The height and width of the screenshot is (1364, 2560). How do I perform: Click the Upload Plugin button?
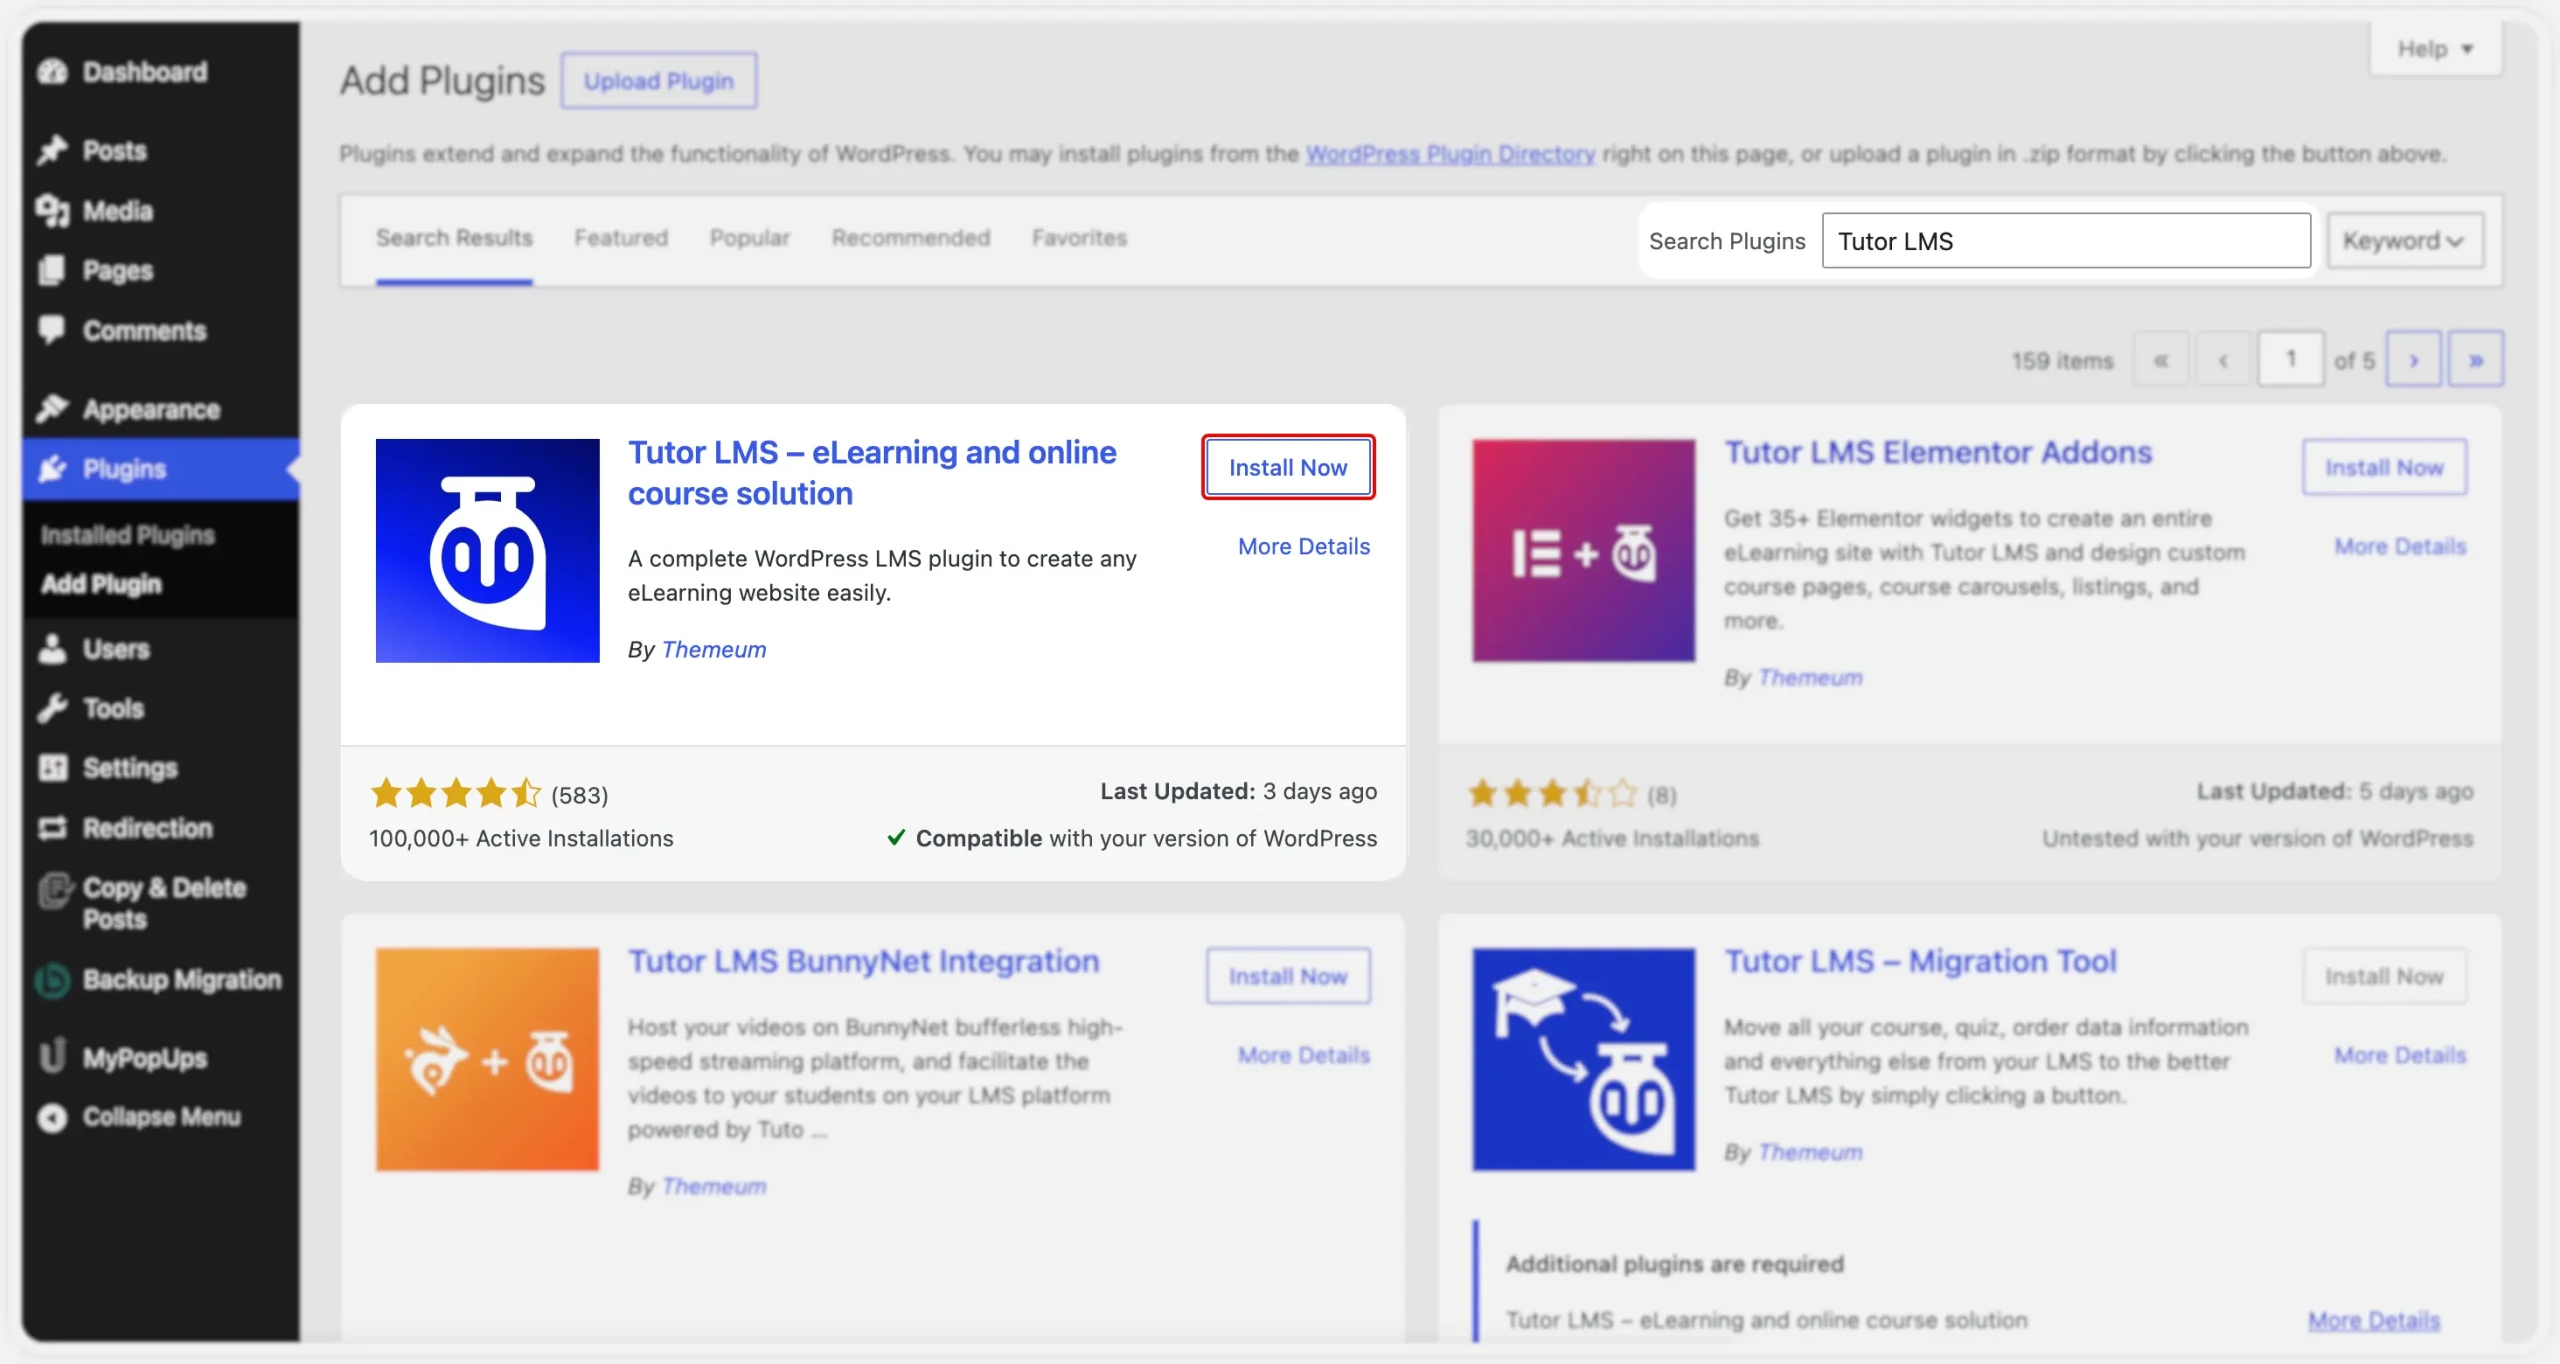(658, 81)
